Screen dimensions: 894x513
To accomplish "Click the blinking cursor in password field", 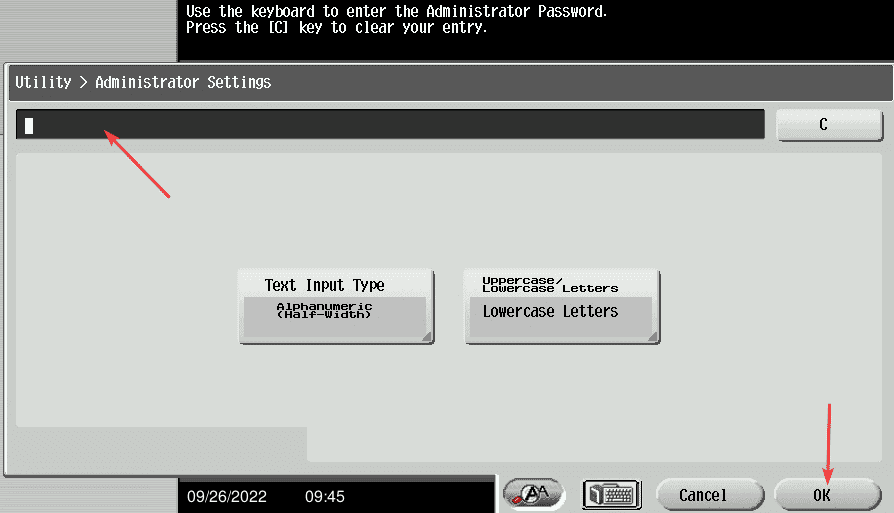I will (30, 125).
